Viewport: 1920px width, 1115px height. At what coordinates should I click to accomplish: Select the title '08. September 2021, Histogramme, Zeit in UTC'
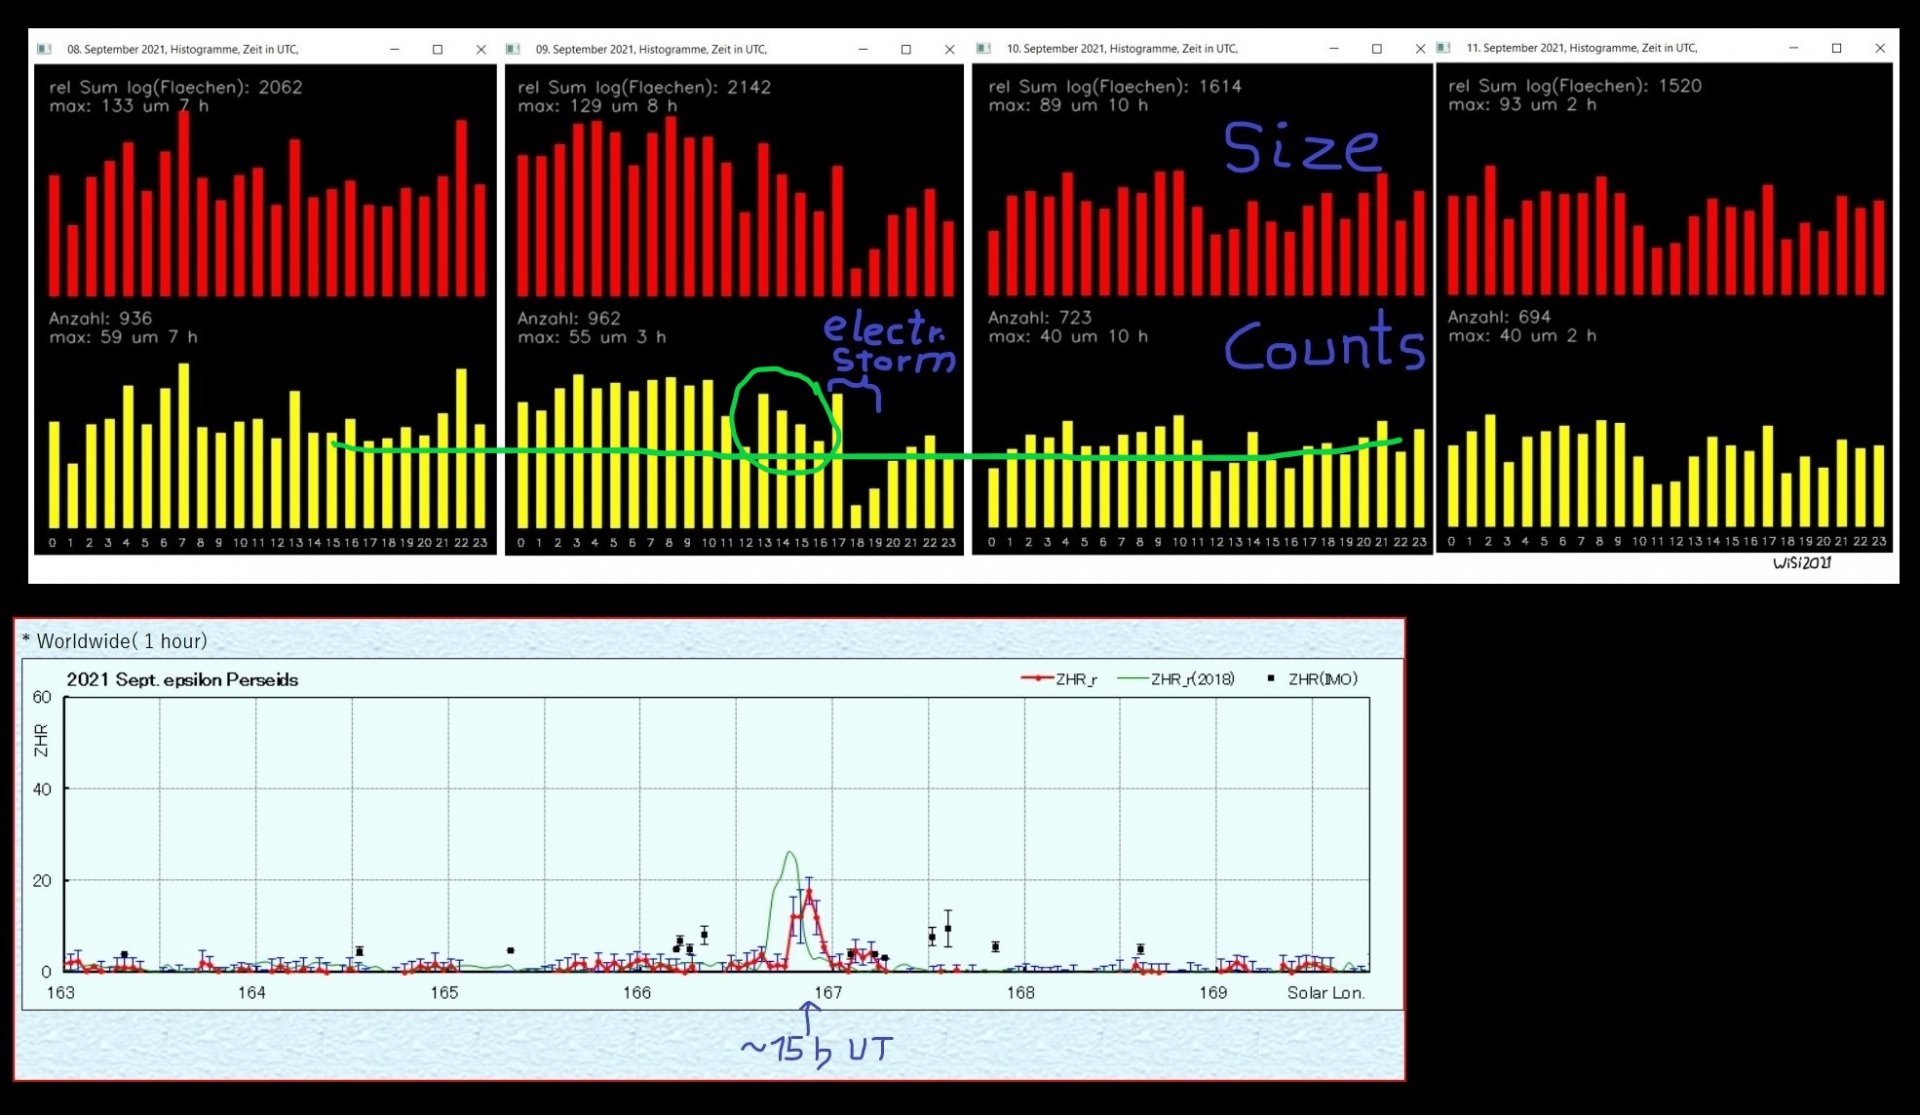coord(183,49)
